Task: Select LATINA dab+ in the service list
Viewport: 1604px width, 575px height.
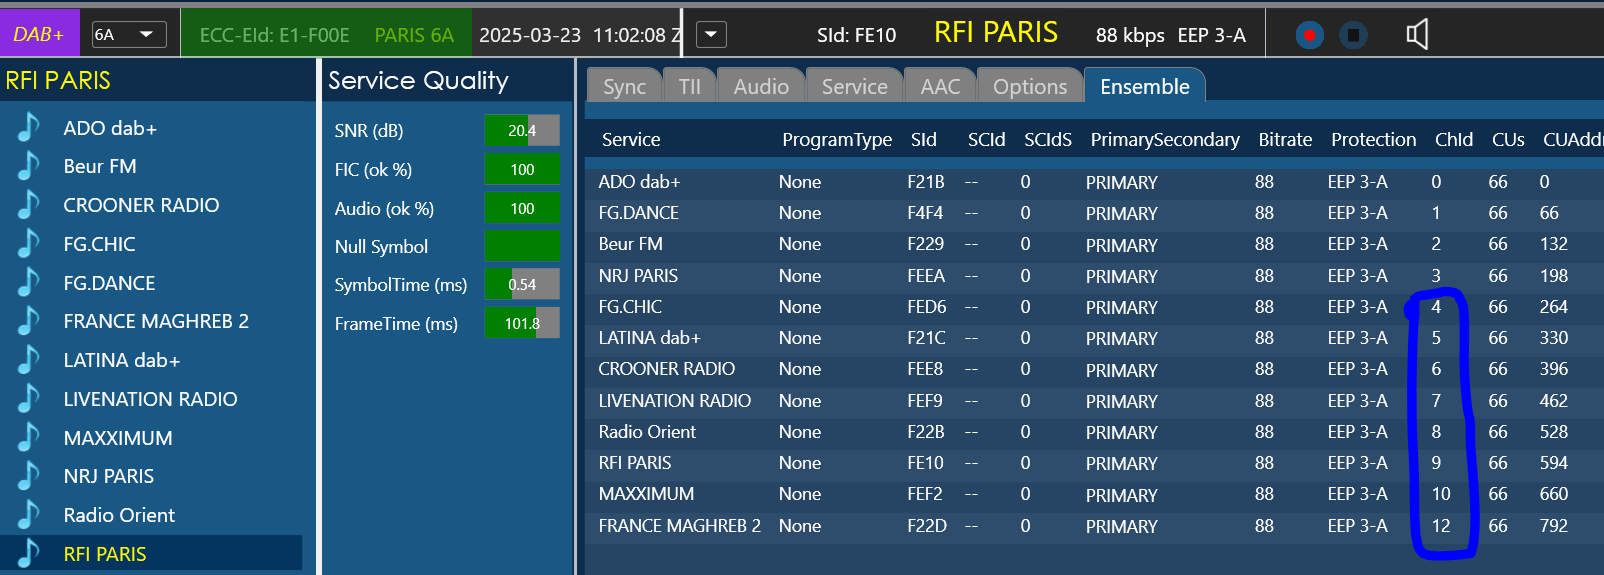Action: click(x=122, y=360)
